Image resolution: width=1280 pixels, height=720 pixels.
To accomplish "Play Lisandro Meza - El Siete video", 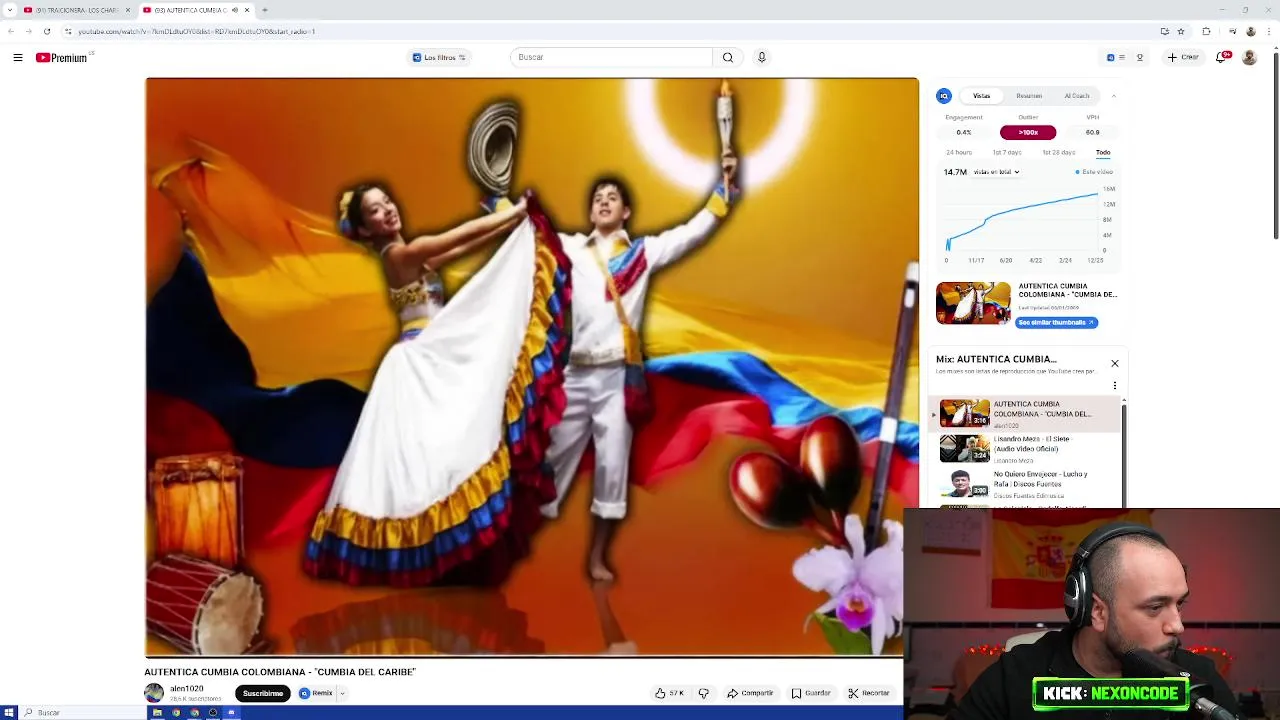I will (1025, 449).
